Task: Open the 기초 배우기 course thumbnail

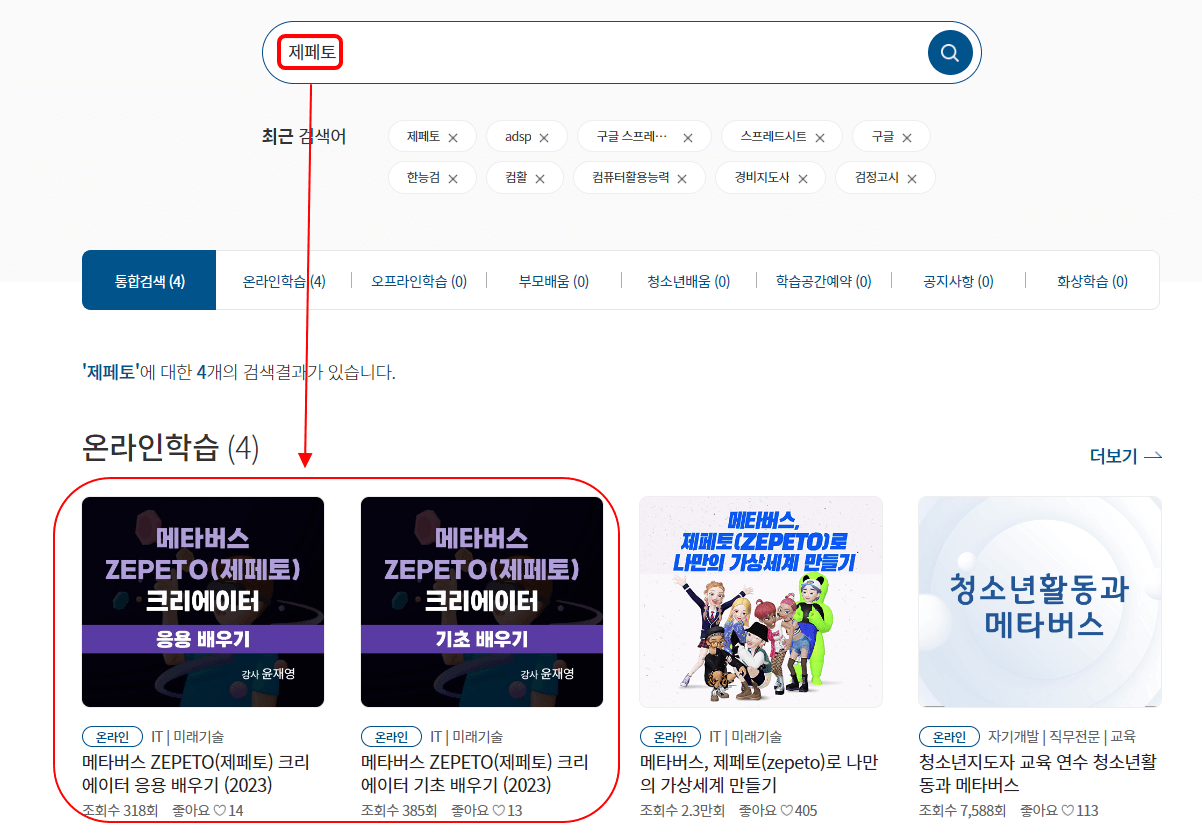Action: tap(482, 602)
